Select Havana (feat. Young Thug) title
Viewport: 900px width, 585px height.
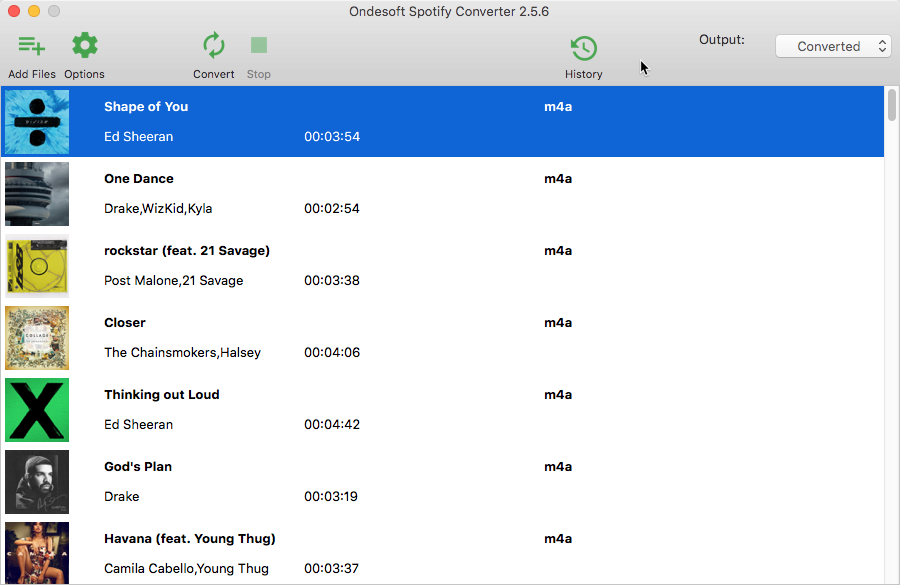point(189,539)
